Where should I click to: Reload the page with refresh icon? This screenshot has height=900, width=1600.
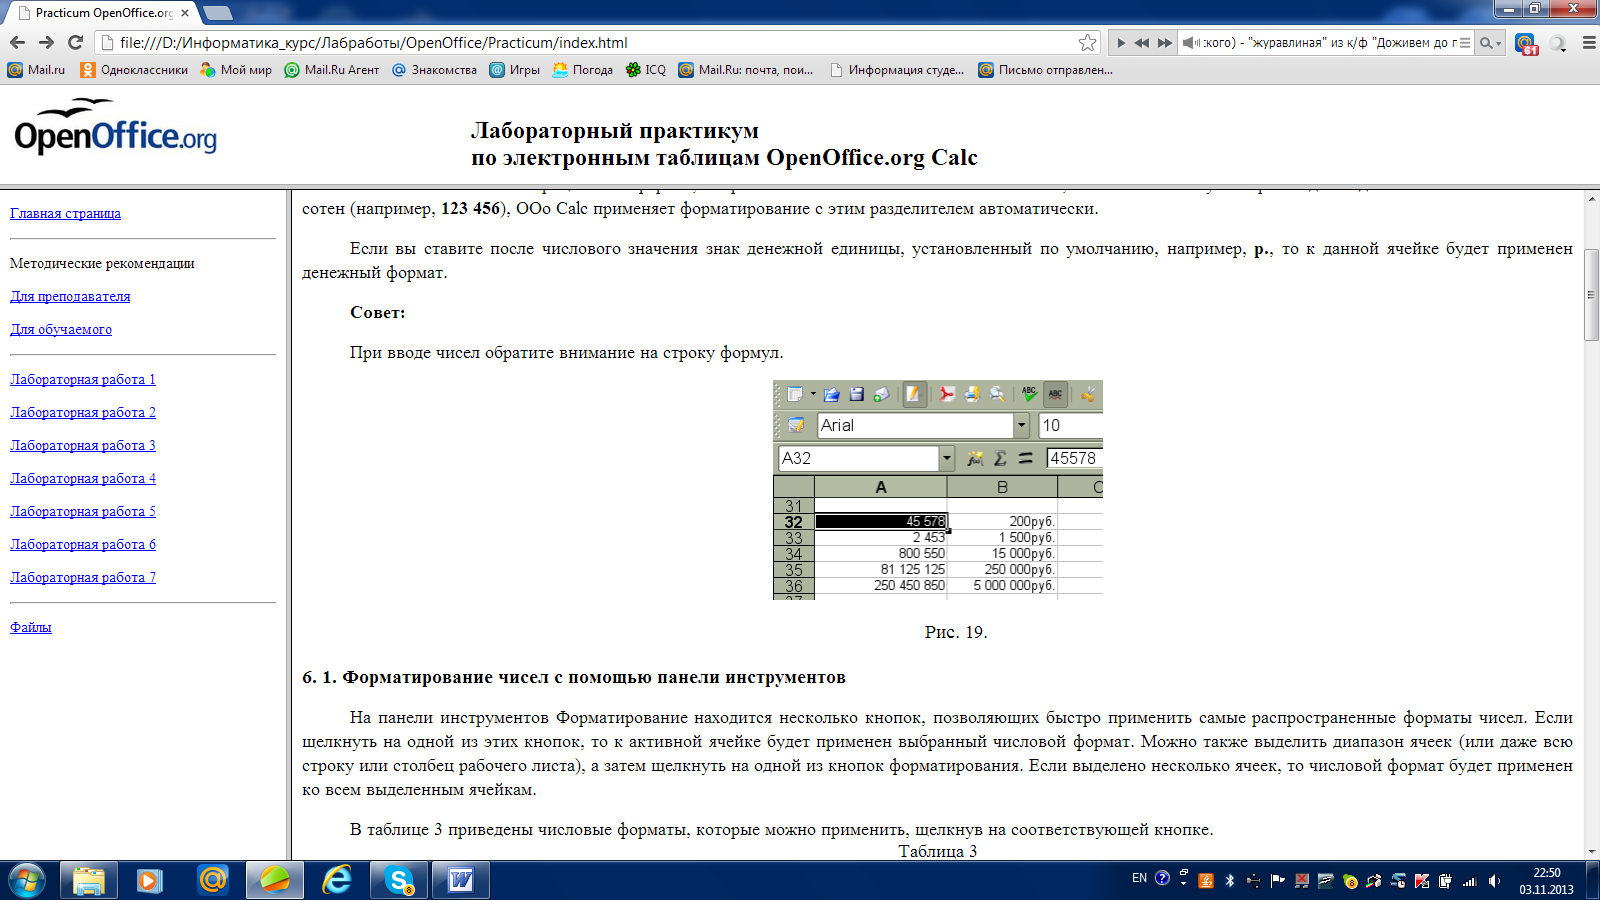(x=75, y=42)
